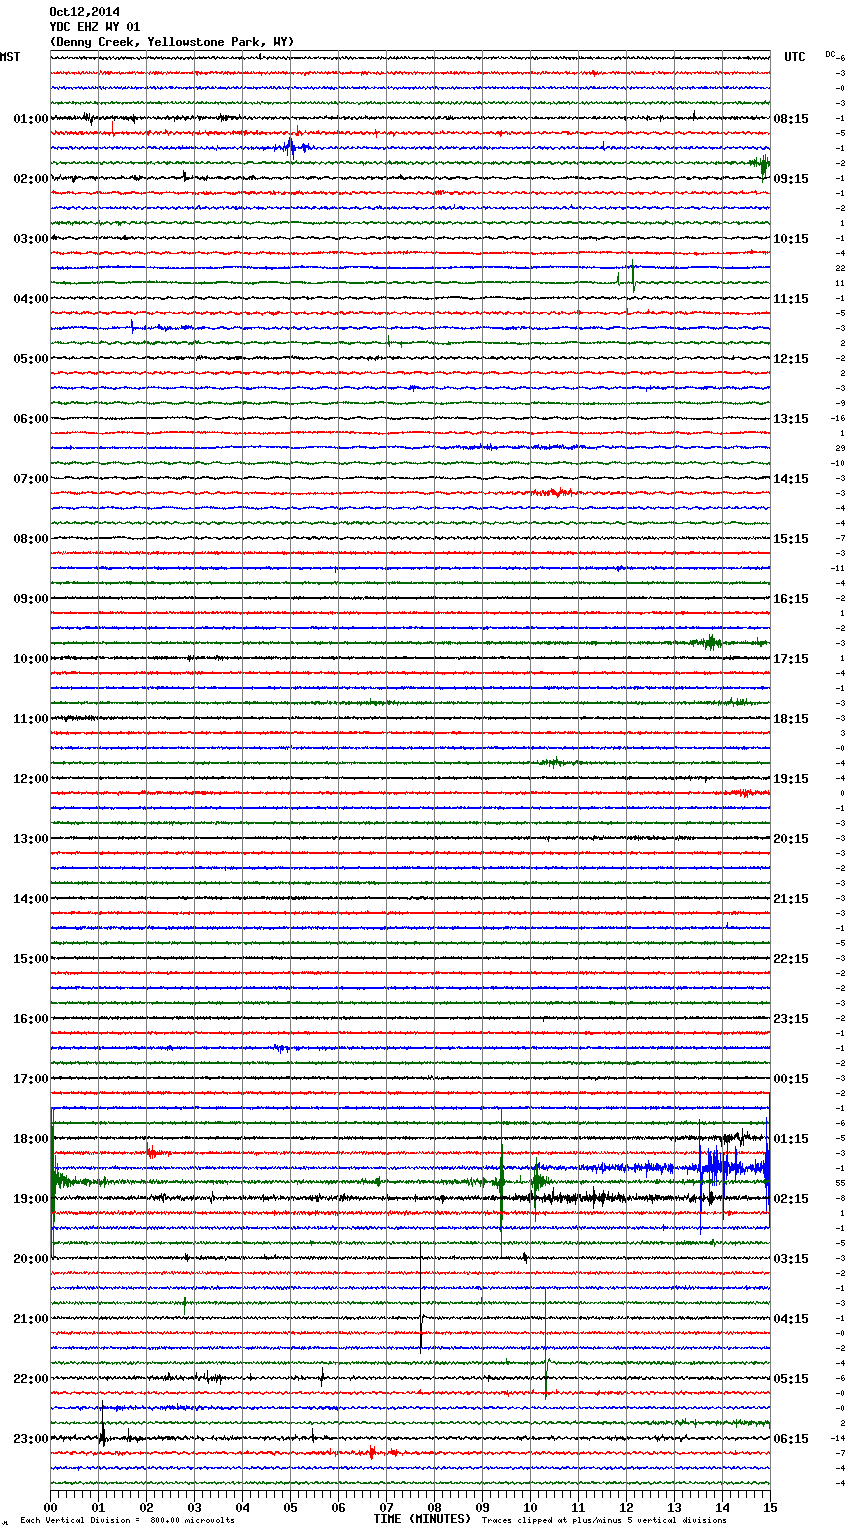This screenshot has height=1534, width=850.
Task: Select the 12:00 MST time label
Action: pyautogui.click(x=31, y=779)
